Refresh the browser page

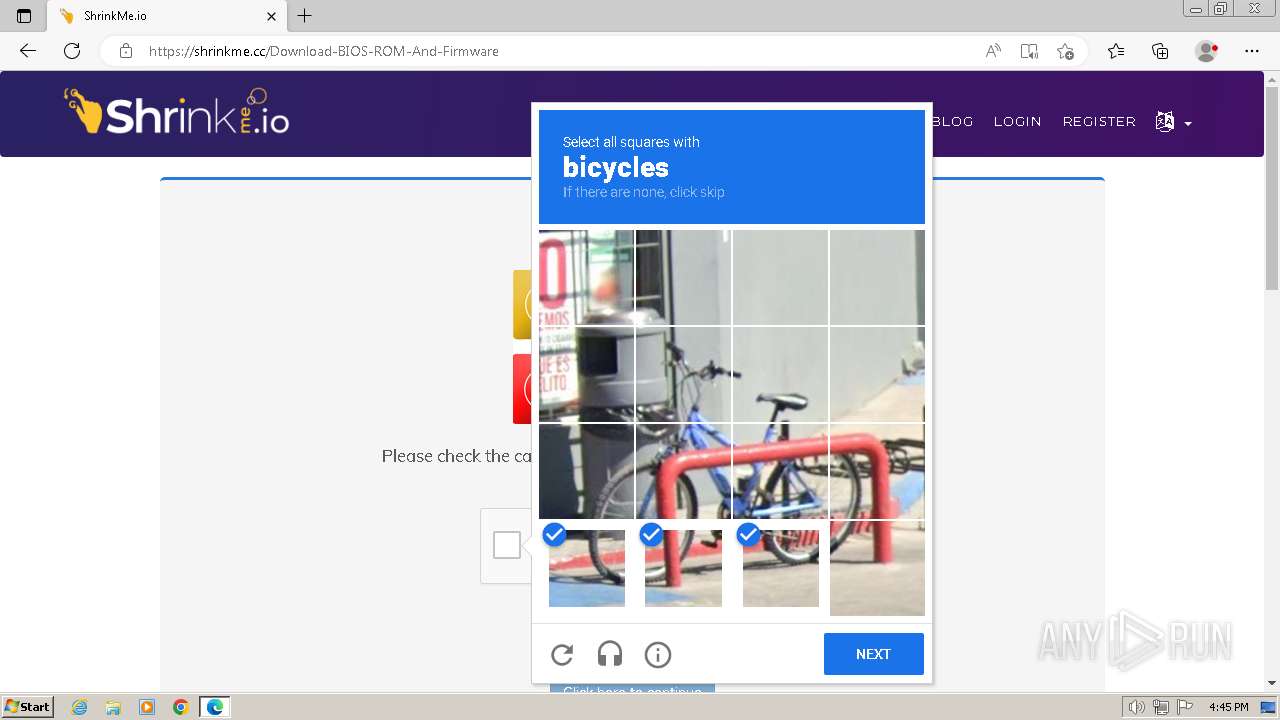point(72,51)
